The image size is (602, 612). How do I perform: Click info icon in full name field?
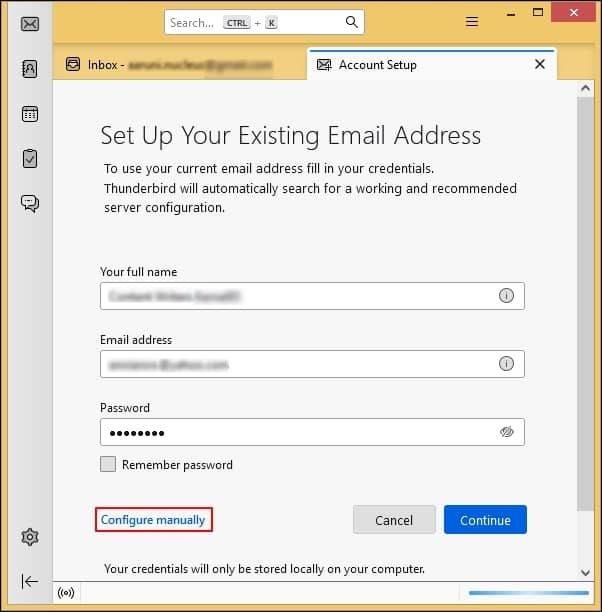(x=506, y=295)
